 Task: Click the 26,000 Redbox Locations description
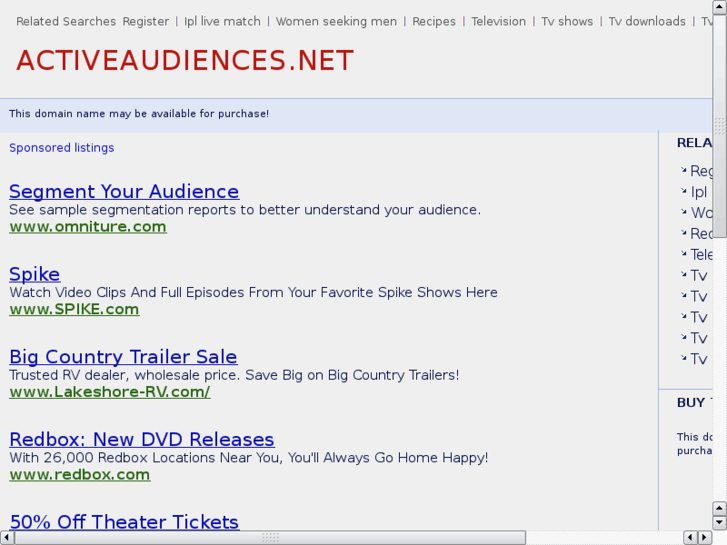coord(249,457)
